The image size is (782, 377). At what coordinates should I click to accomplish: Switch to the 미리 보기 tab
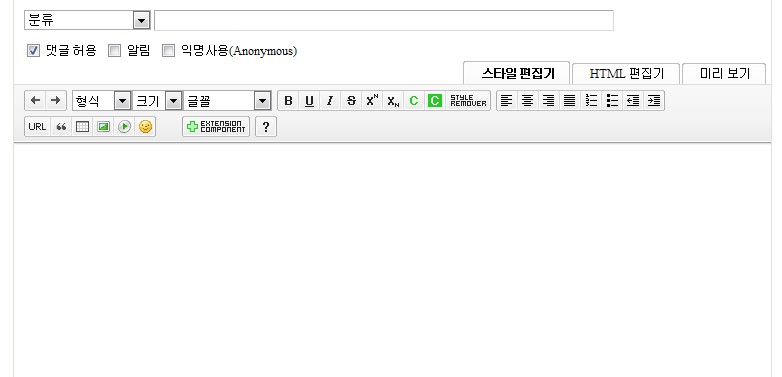click(x=724, y=74)
